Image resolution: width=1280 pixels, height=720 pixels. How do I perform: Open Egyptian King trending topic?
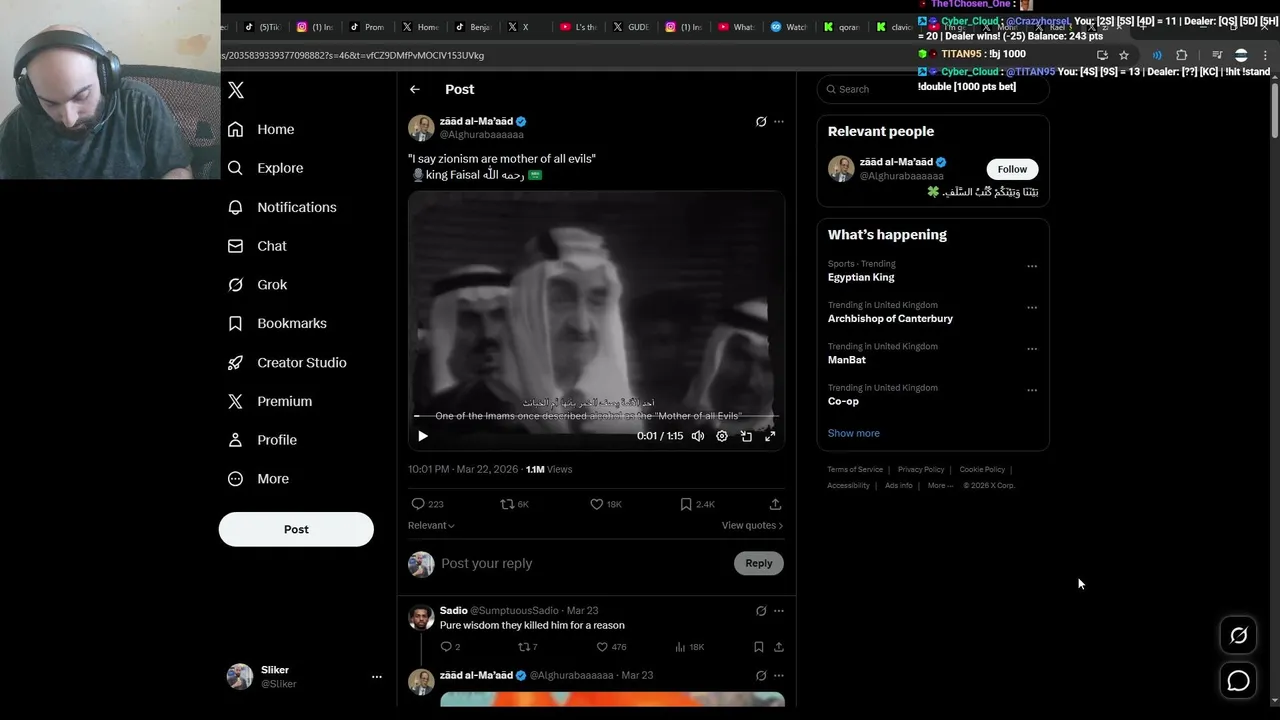coord(861,277)
